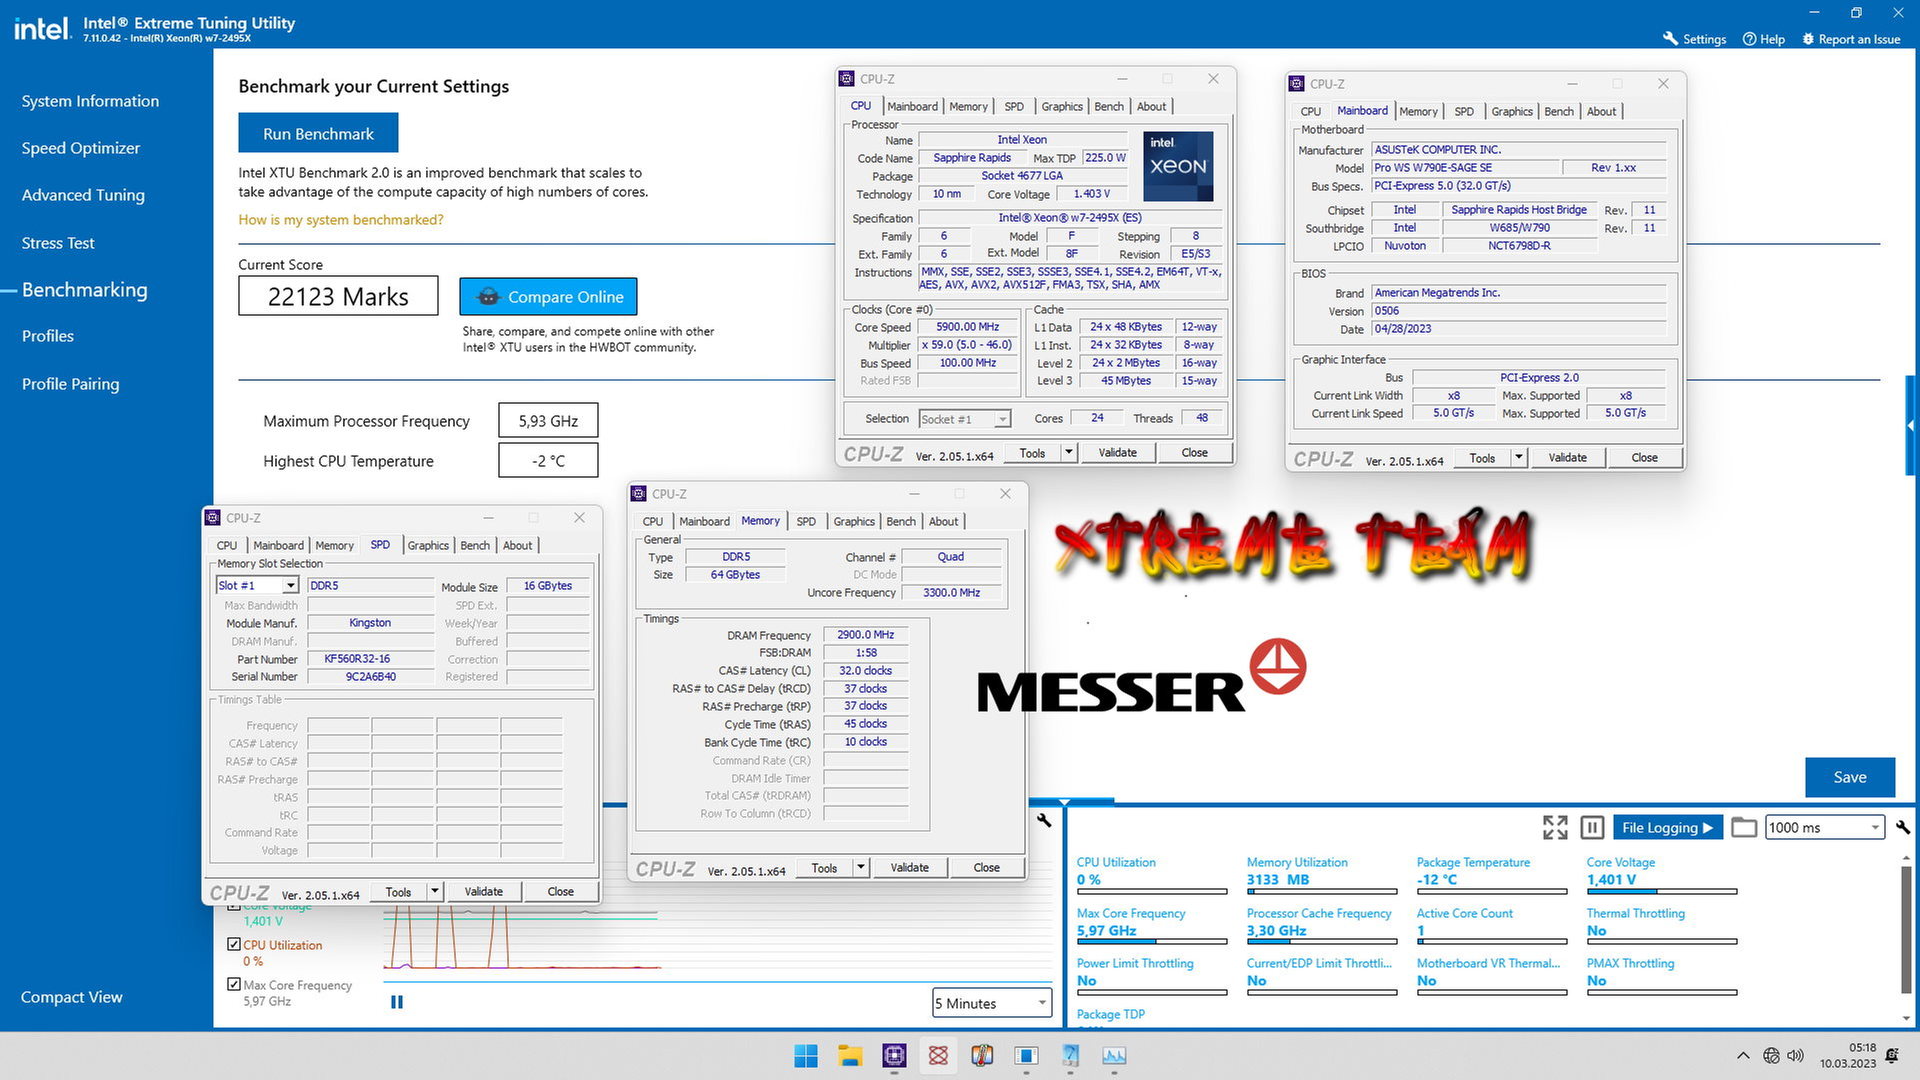The height and width of the screenshot is (1080, 1920).
Task: Open the Windows Start menu
Action: click(x=806, y=1055)
